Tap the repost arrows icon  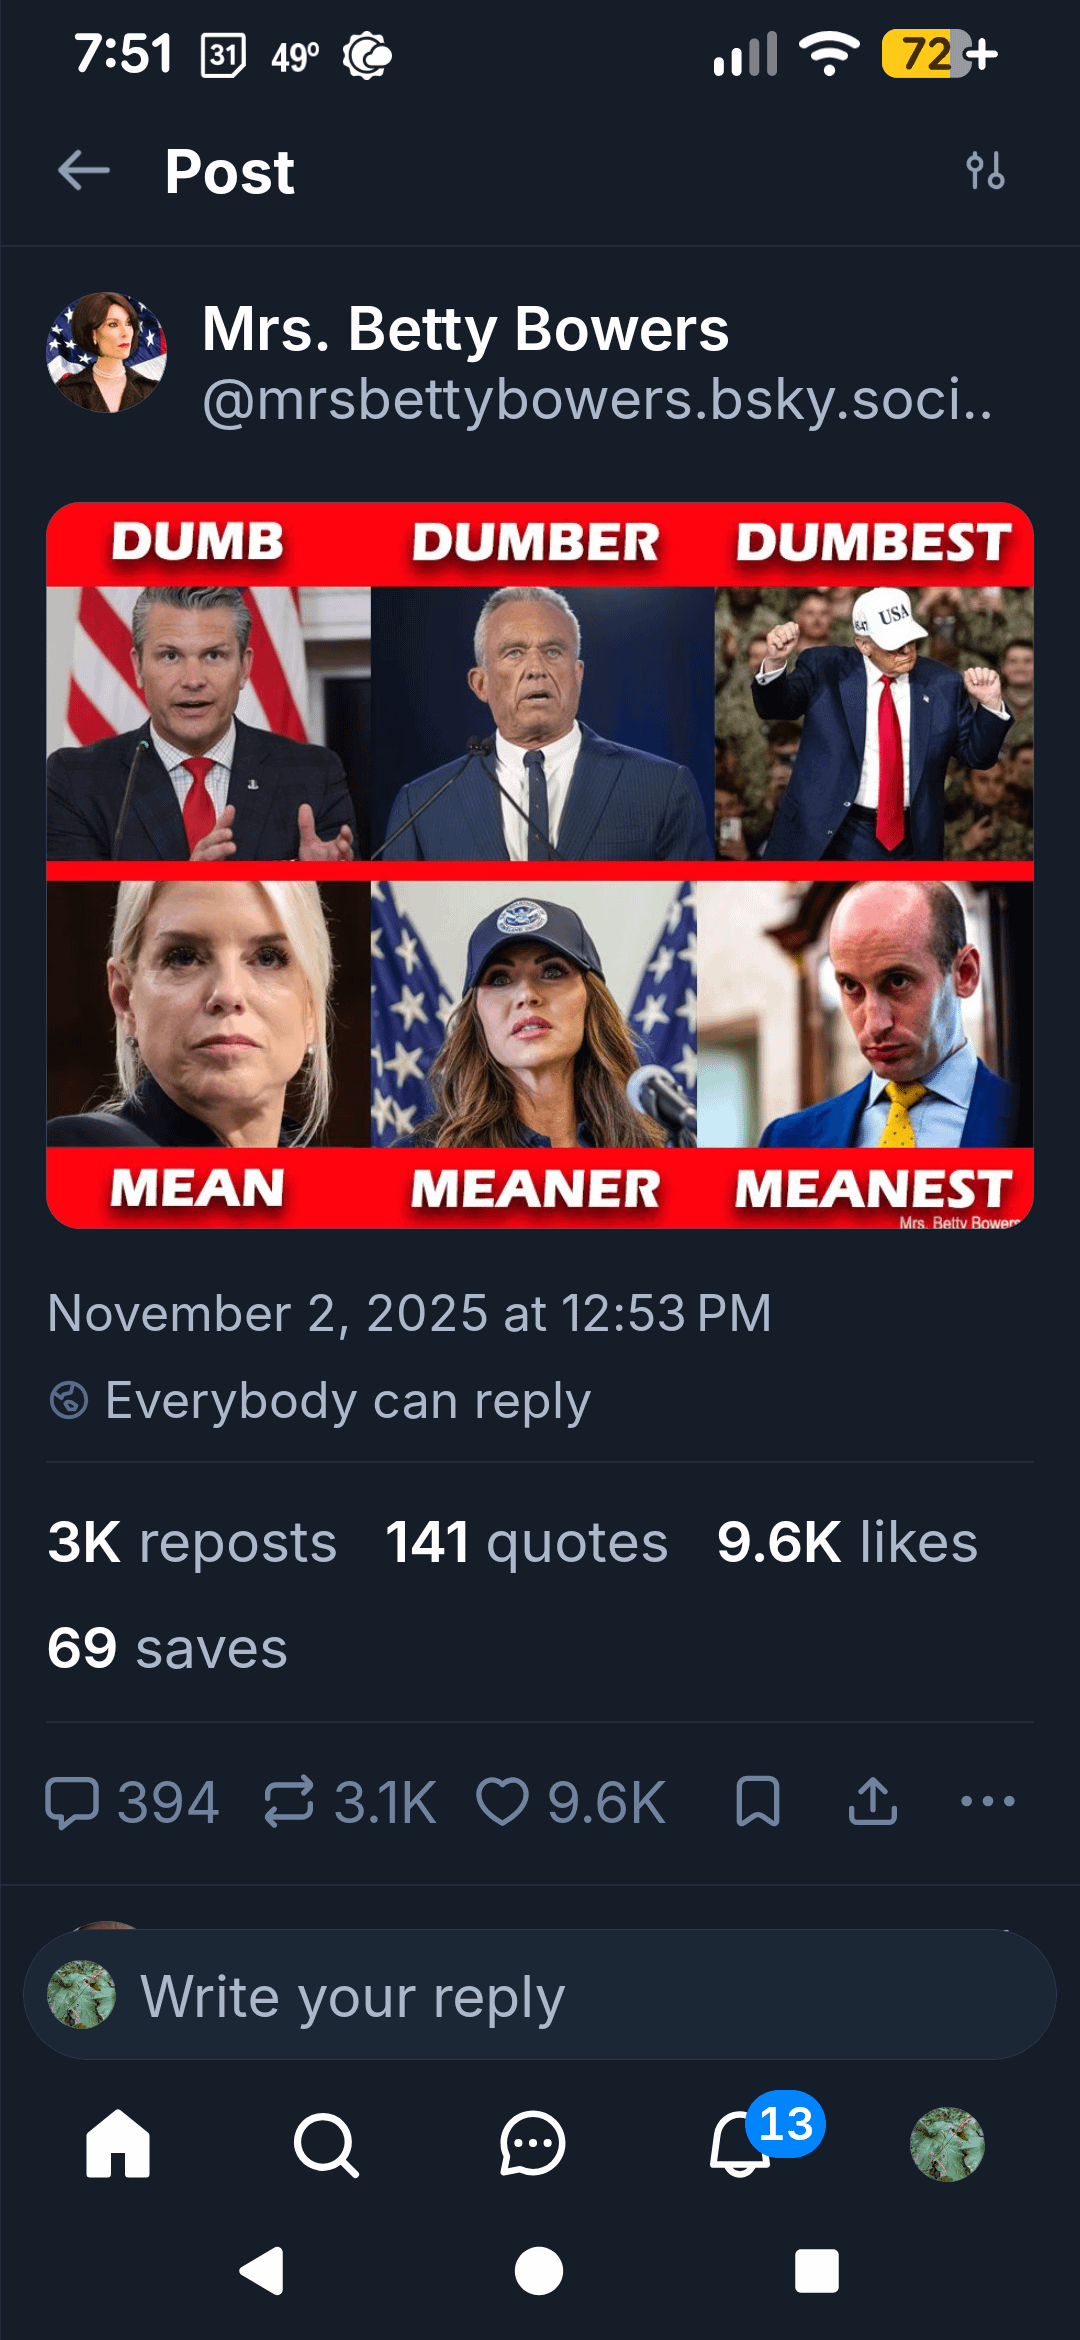[x=289, y=1802]
